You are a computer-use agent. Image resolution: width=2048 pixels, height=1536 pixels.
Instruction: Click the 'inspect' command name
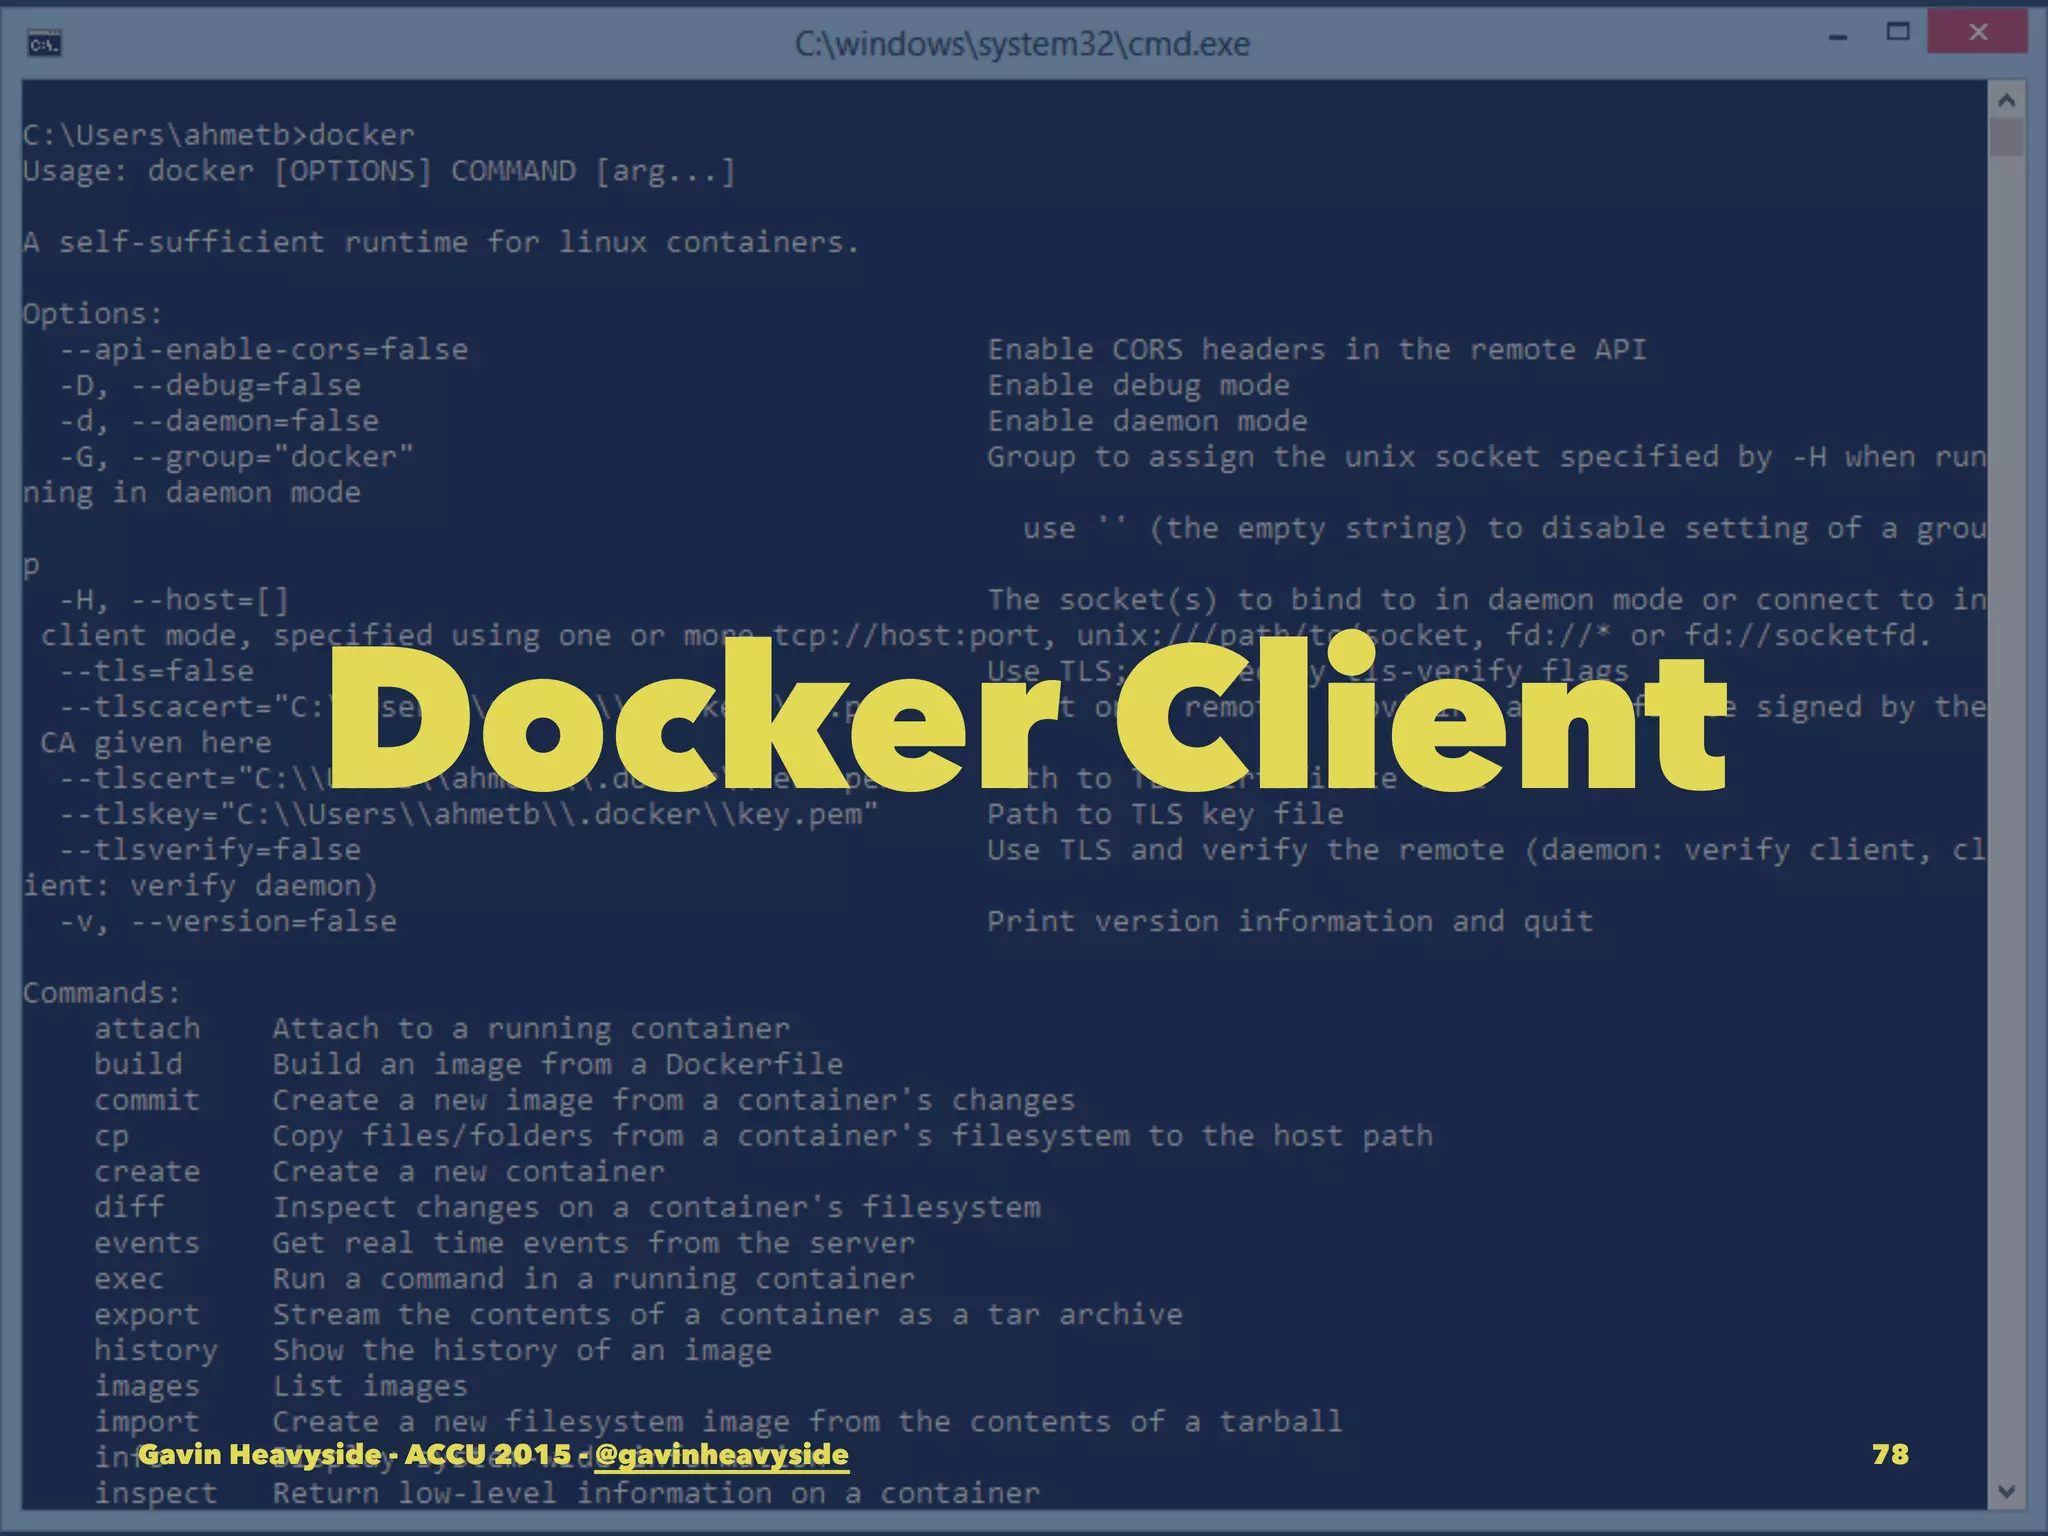[x=156, y=1494]
